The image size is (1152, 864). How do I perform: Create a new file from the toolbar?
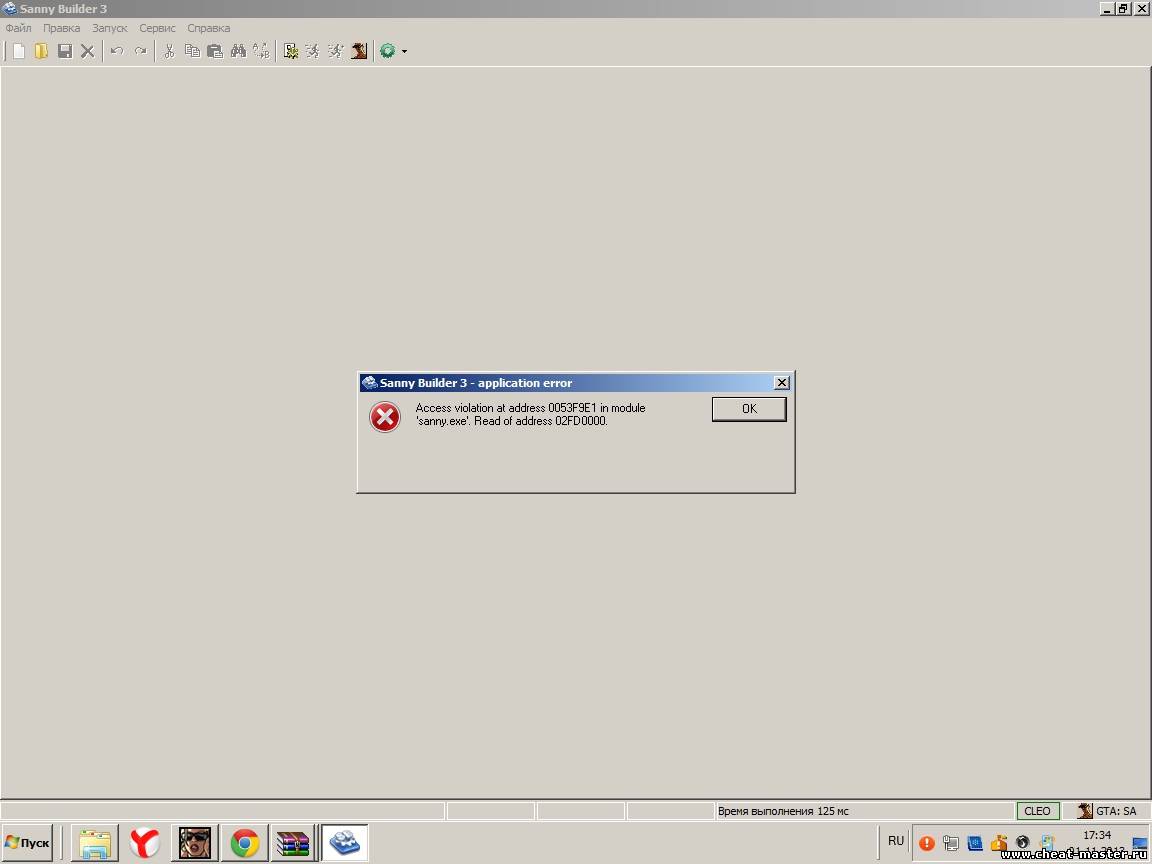pyautogui.click(x=19, y=51)
